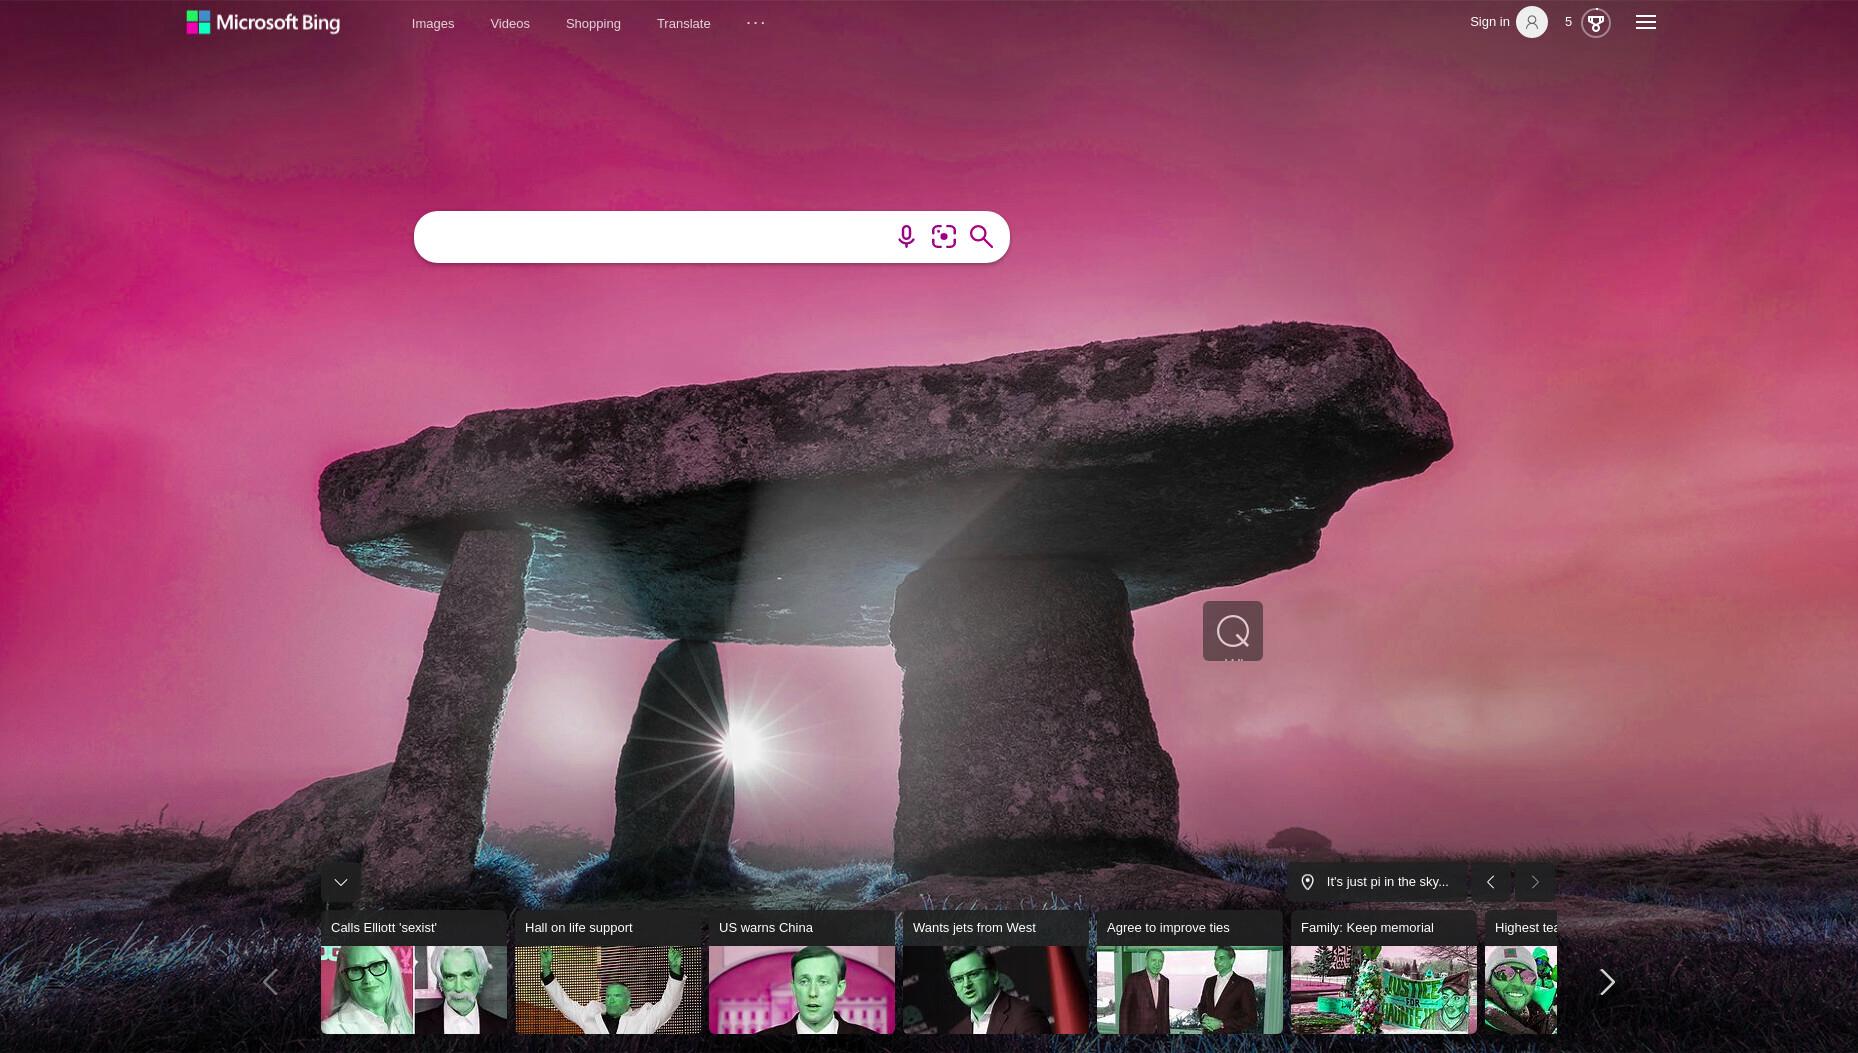Open the "US warns China" headline
This screenshot has width=1858, height=1053.
(x=766, y=928)
